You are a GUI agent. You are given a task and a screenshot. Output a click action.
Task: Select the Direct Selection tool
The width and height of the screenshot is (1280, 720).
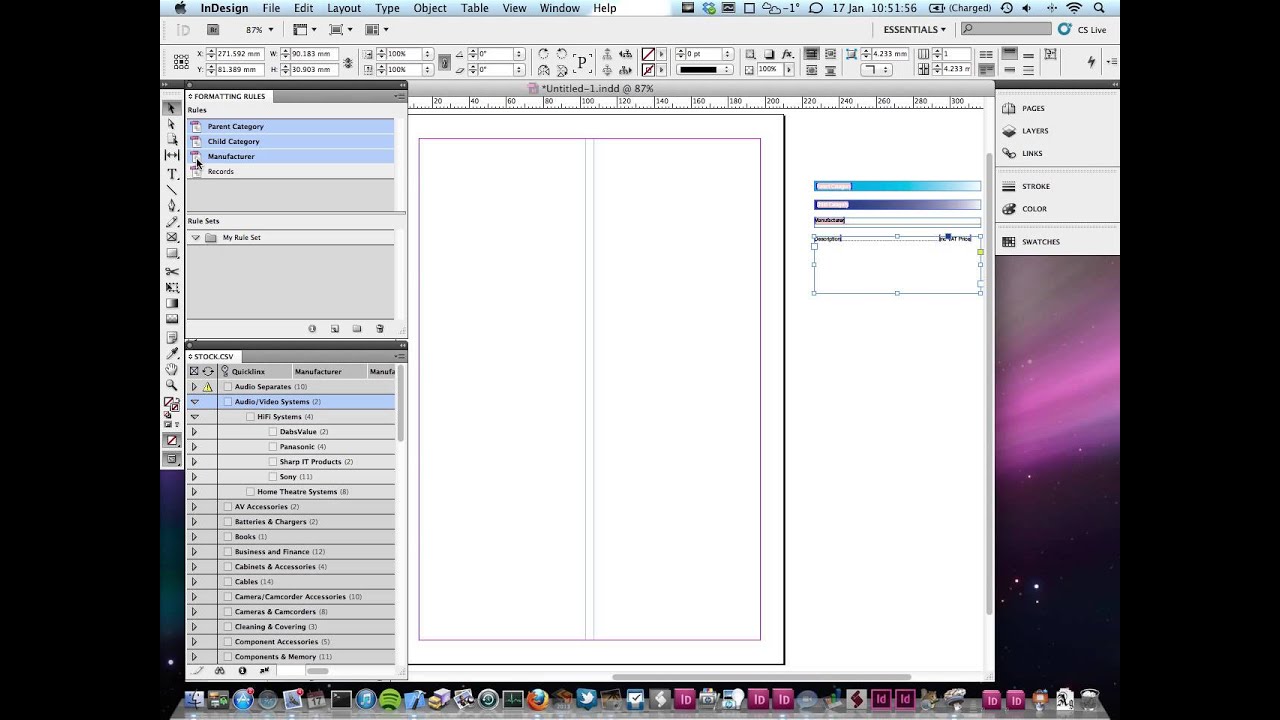click(171, 124)
